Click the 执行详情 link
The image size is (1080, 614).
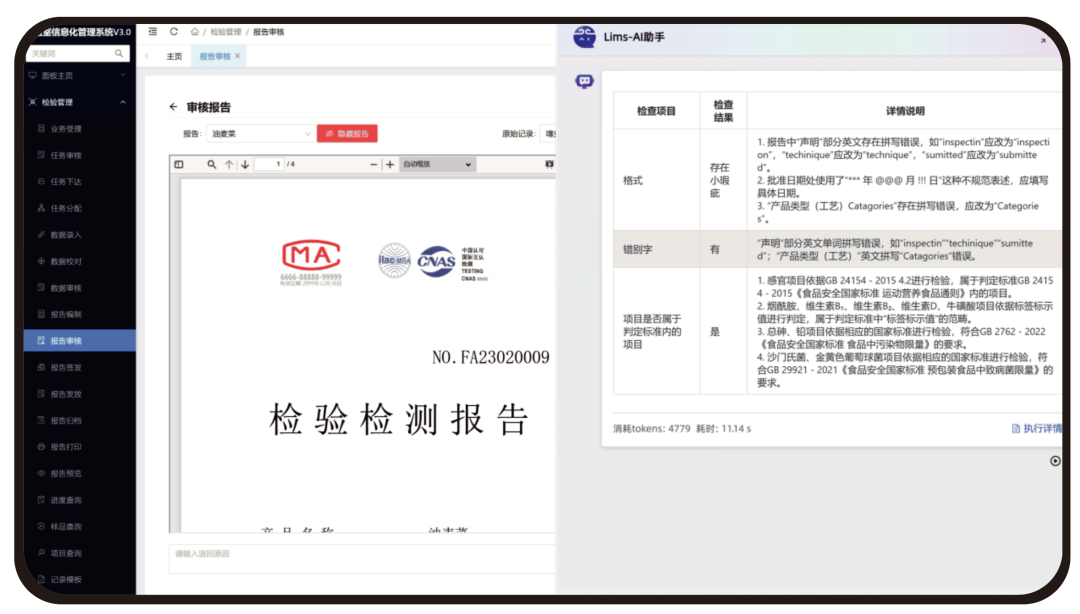(1035, 428)
